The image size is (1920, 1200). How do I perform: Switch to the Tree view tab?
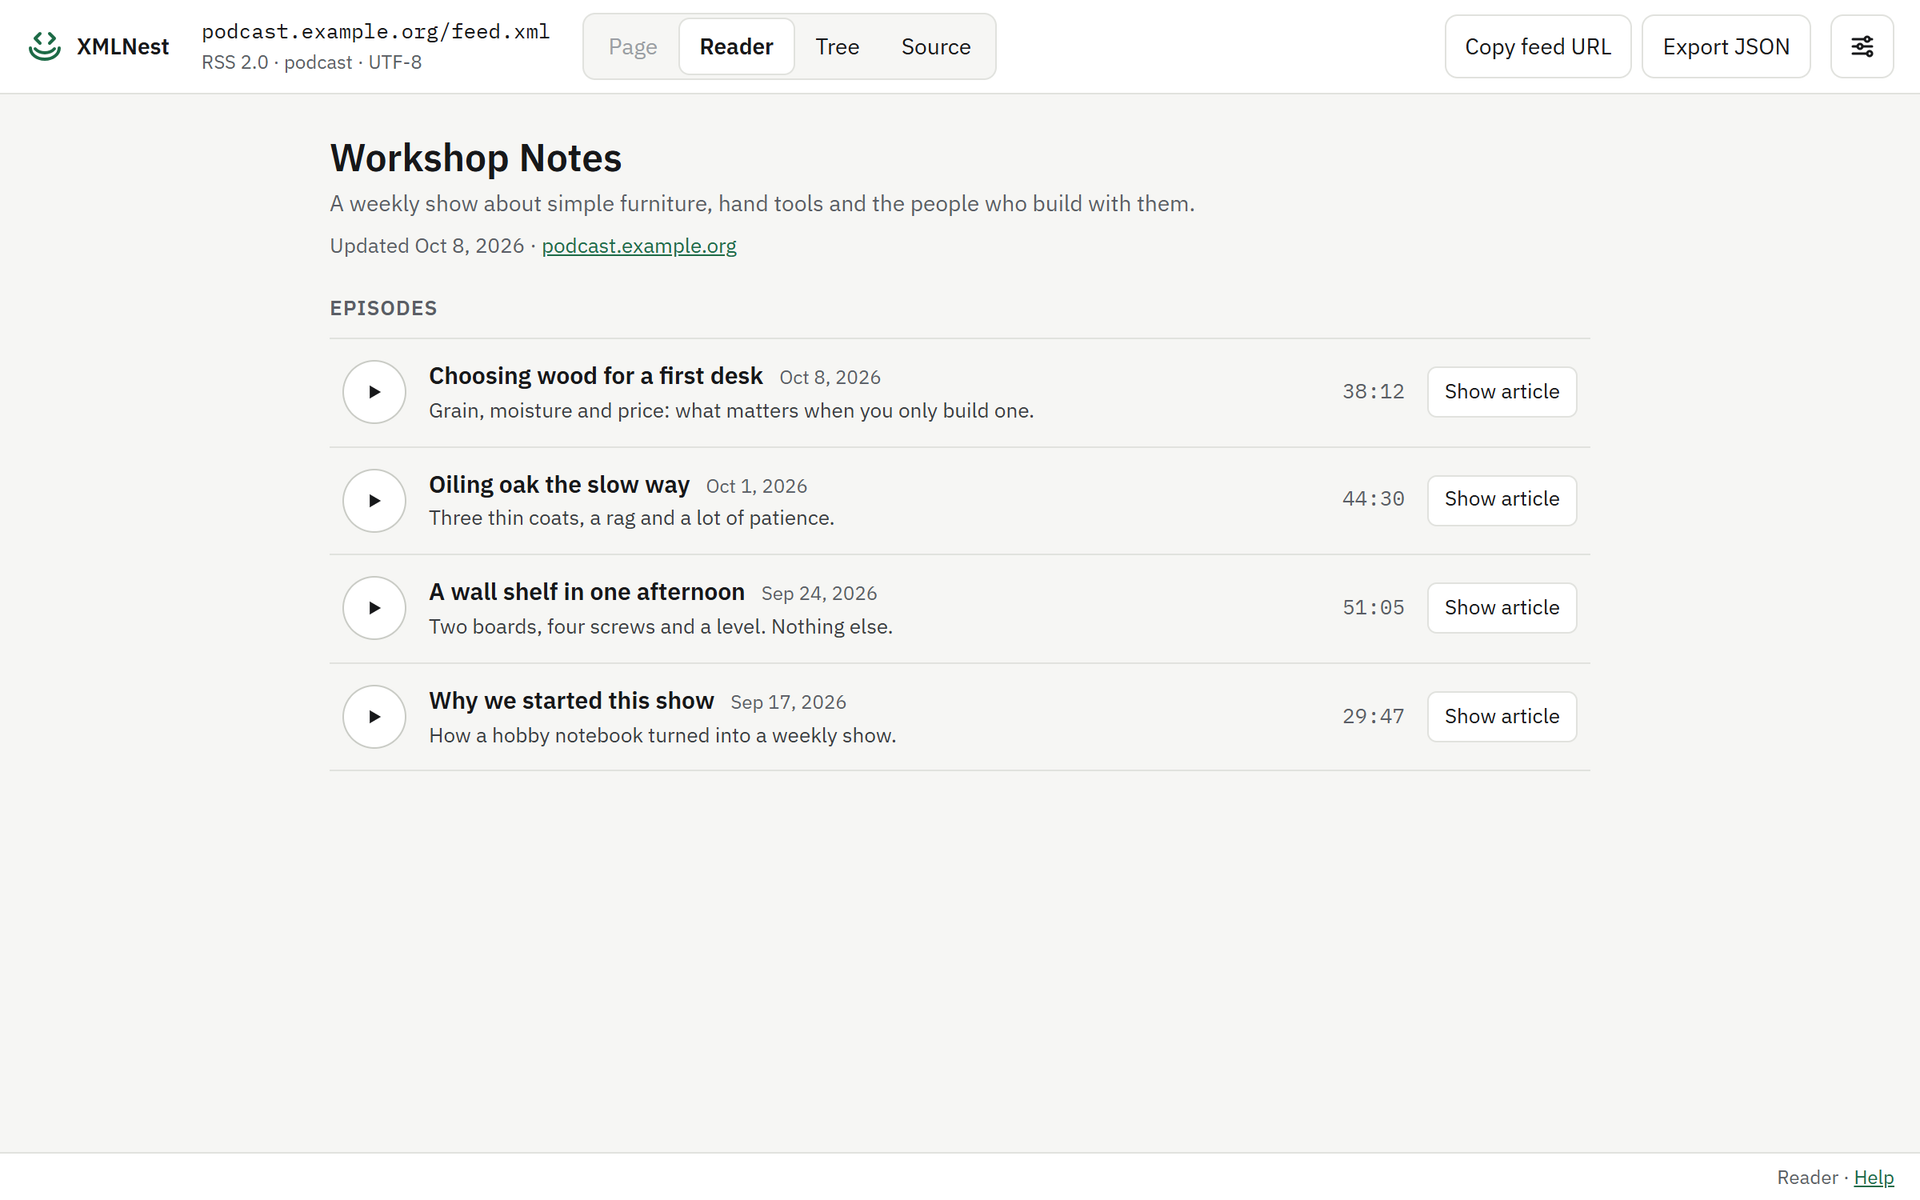click(837, 47)
